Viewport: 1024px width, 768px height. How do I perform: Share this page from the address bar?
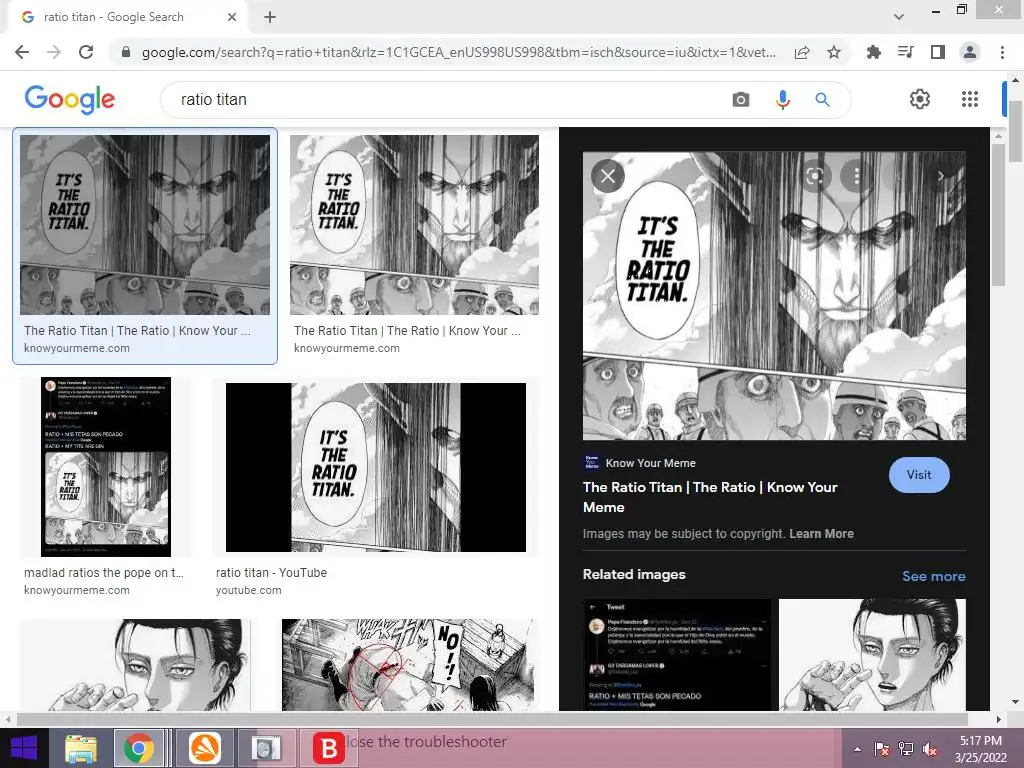(x=802, y=52)
